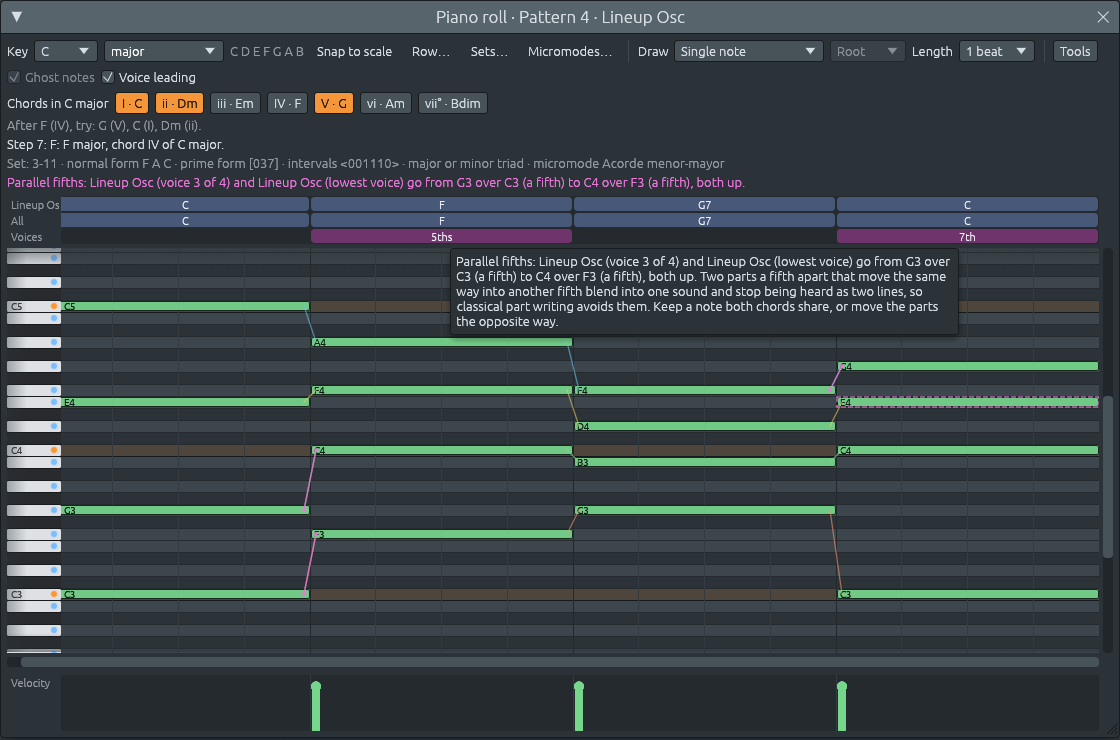Open the Draw mode dropdown showing Single note

pos(748,51)
